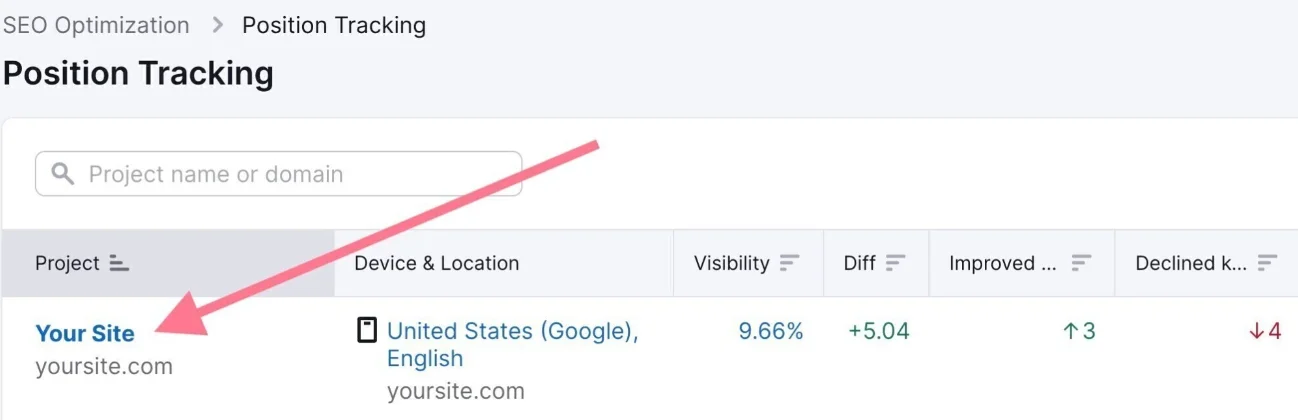Go to SEO Optimization breadcrumb
Viewport: 1298px width, 420px height.
click(x=96, y=25)
